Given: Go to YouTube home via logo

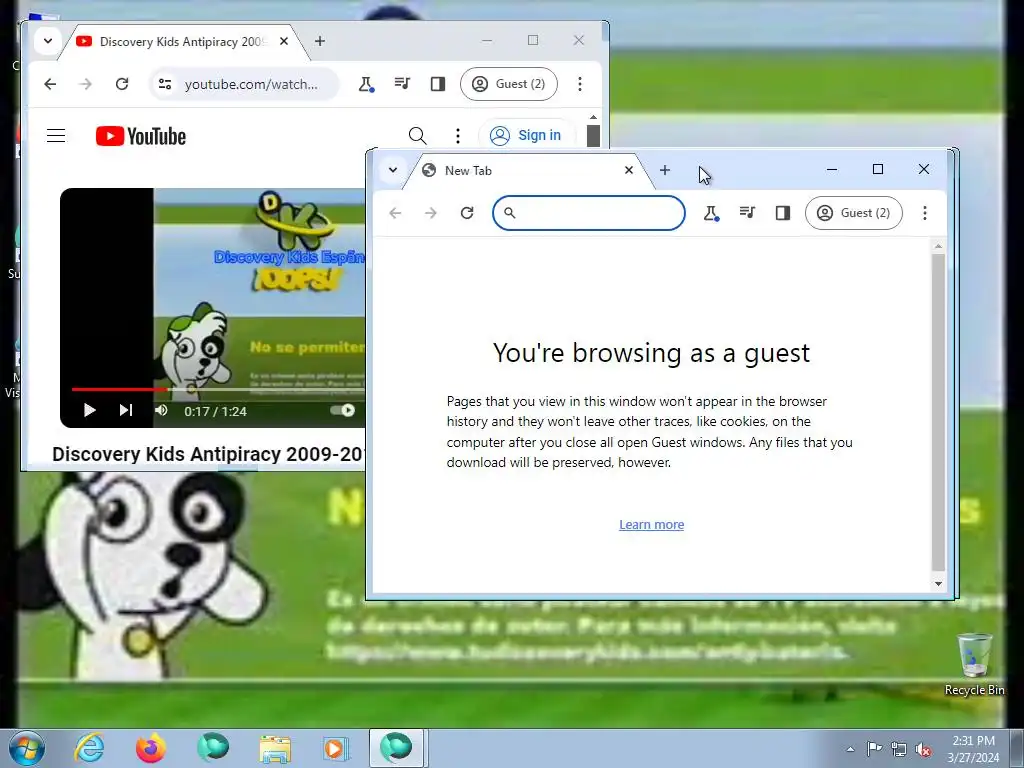Looking at the screenshot, I should 140,136.
